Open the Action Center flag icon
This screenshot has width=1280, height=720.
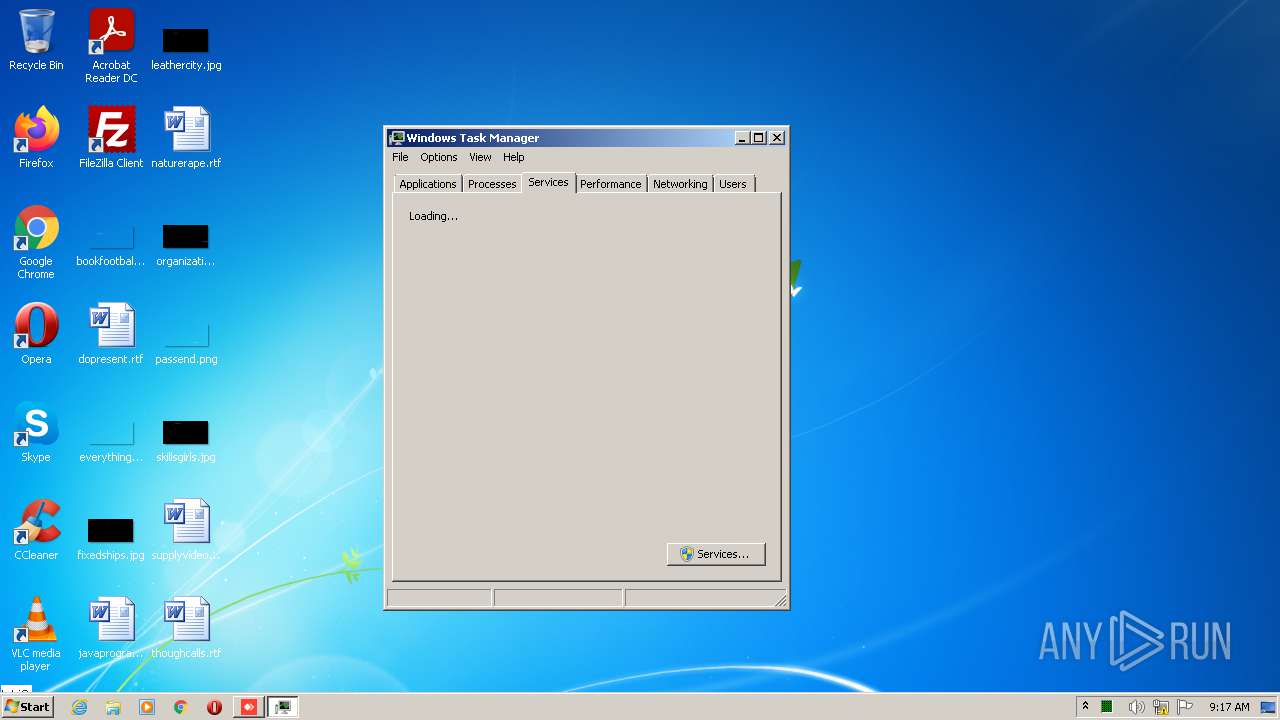pos(1185,707)
